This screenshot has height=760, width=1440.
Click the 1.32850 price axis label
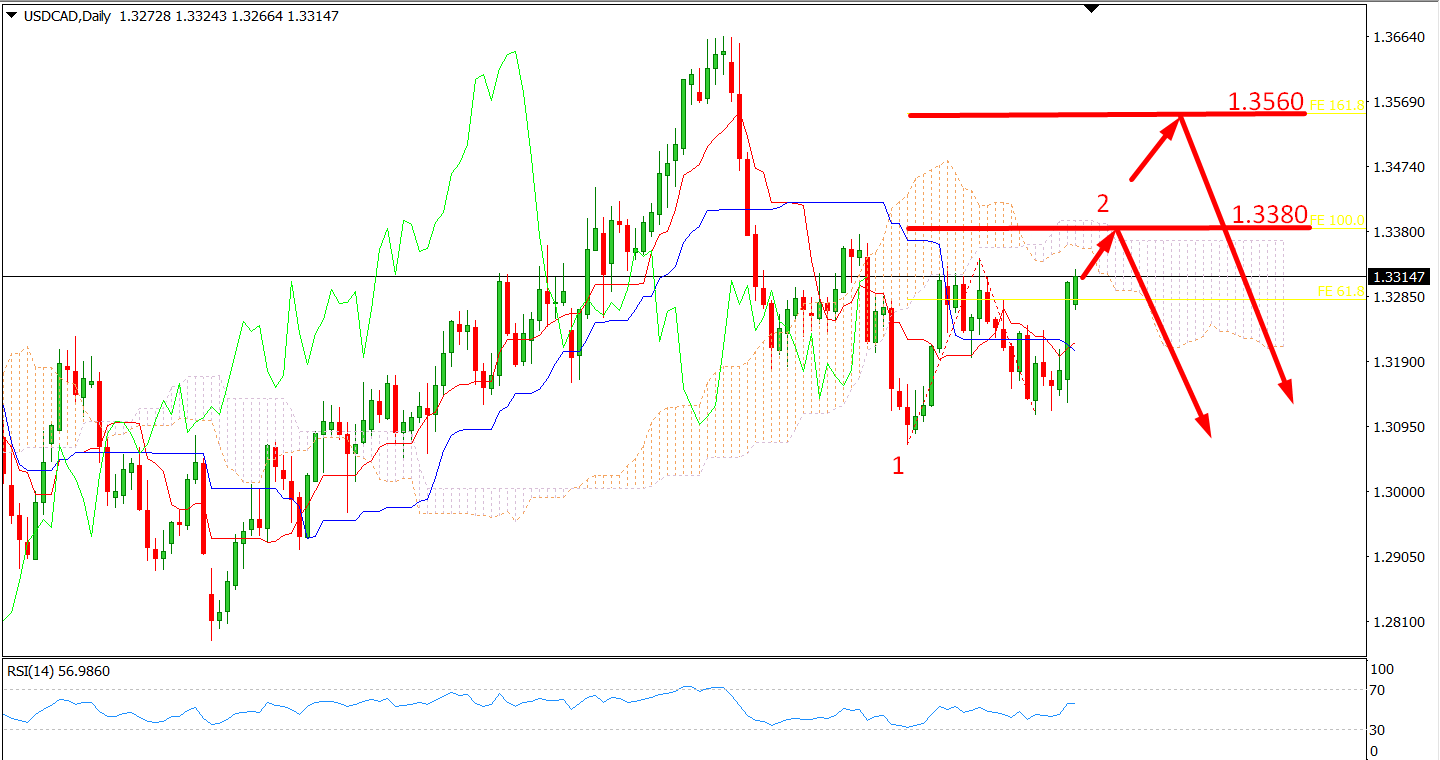(x=1398, y=297)
